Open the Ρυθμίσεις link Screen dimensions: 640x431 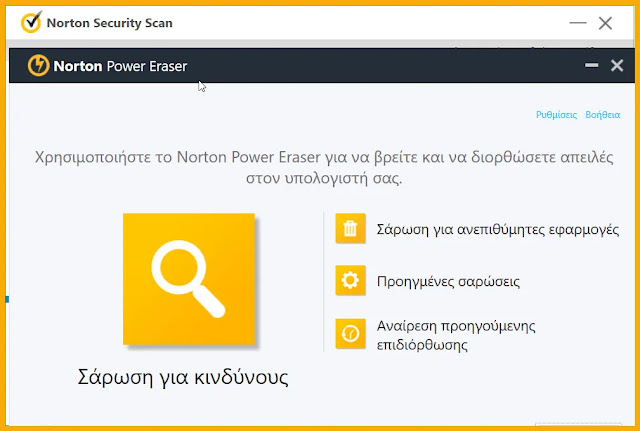coord(556,115)
